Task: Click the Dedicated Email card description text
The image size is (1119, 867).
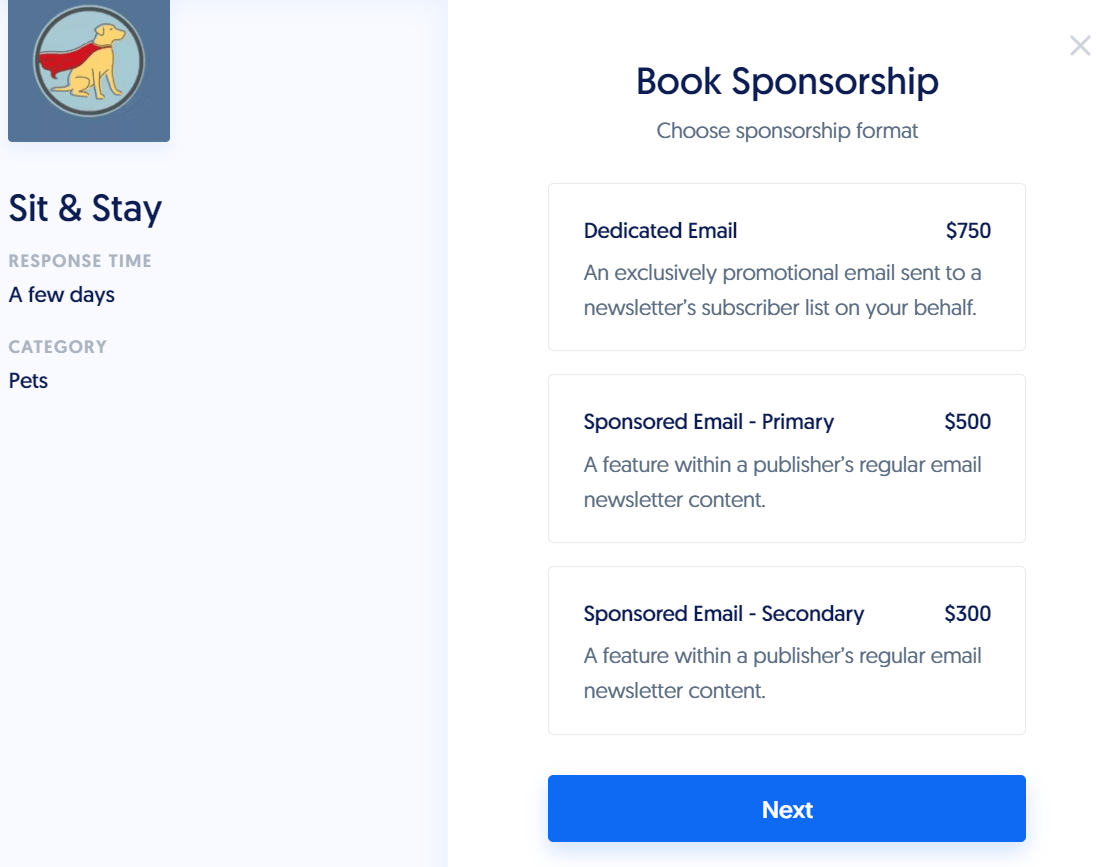Action: pyautogui.click(x=783, y=289)
